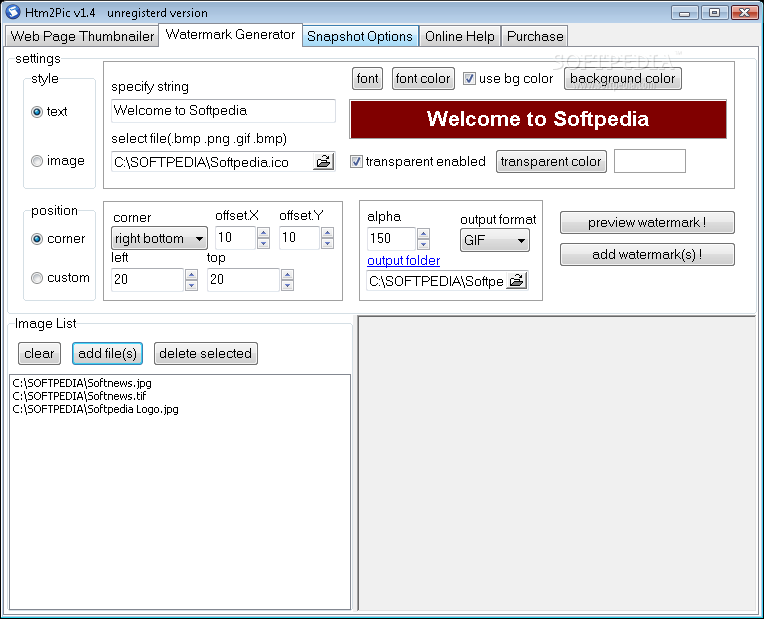Screen dimensions: 764x619
Task: Decrease alpha value with down arrow
Action: pos(423,244)
